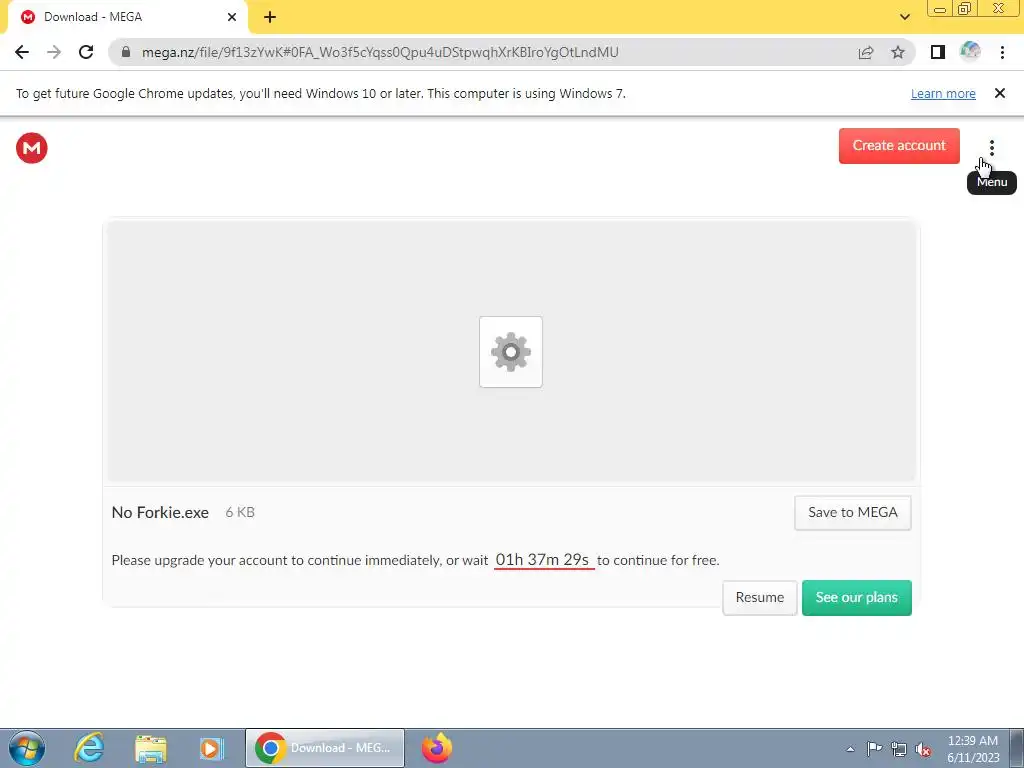Click the No Forkie.exe file name
The height and width of the screenshot is (768, 1024).
160,513
